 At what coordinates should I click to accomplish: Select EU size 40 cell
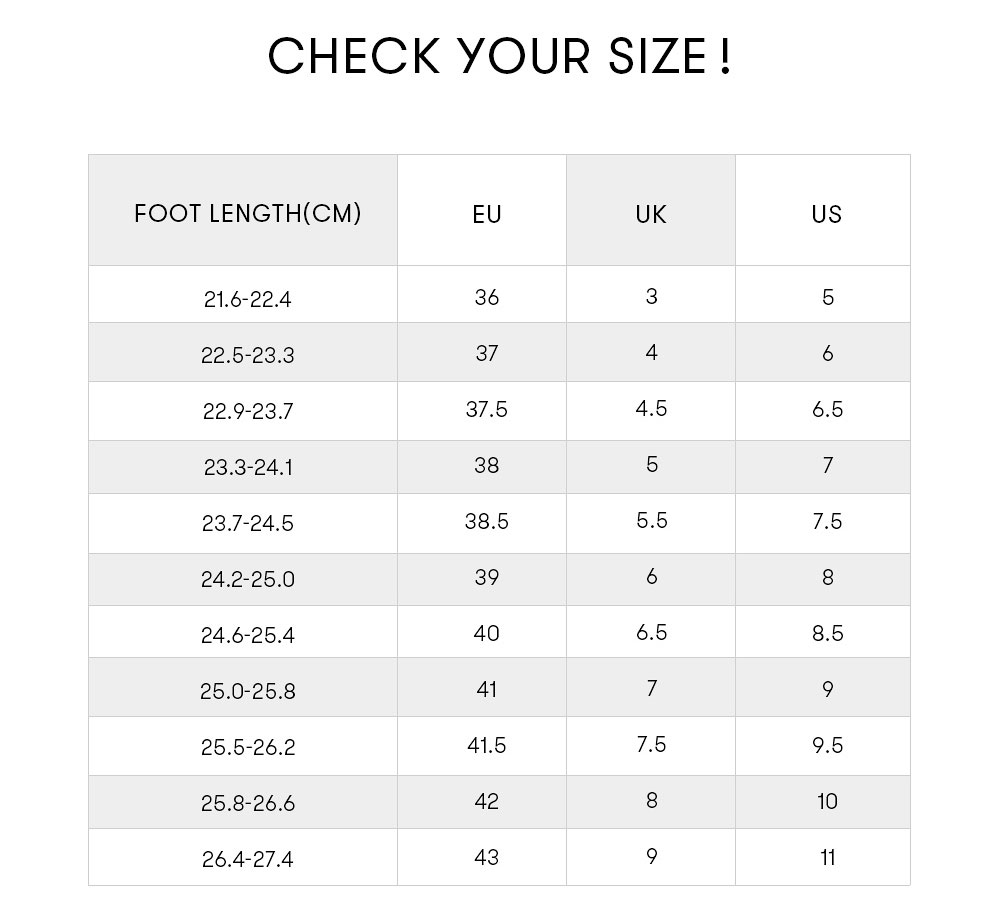coord(486,634)
